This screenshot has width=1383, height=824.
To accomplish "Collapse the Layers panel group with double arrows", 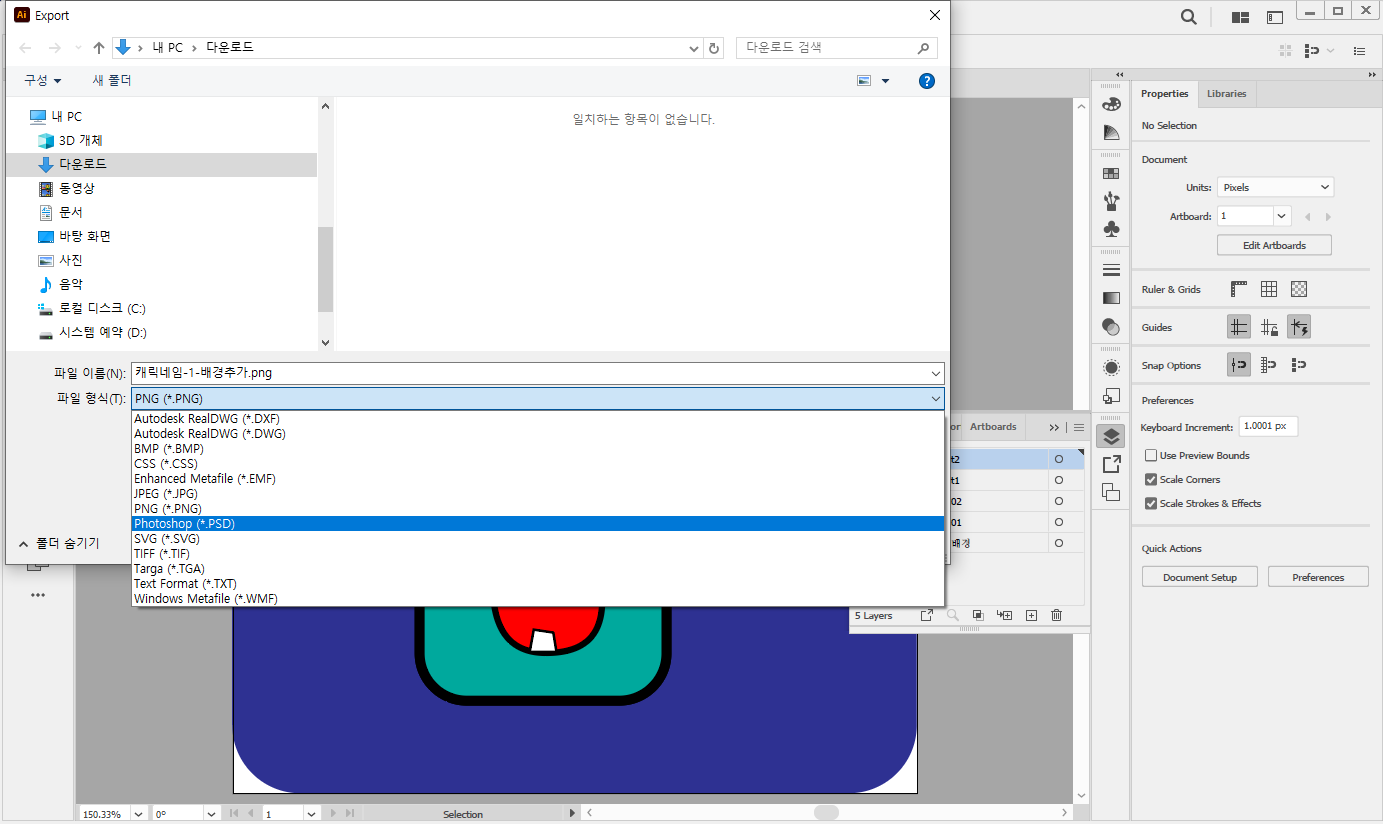I will [1054, 427].
